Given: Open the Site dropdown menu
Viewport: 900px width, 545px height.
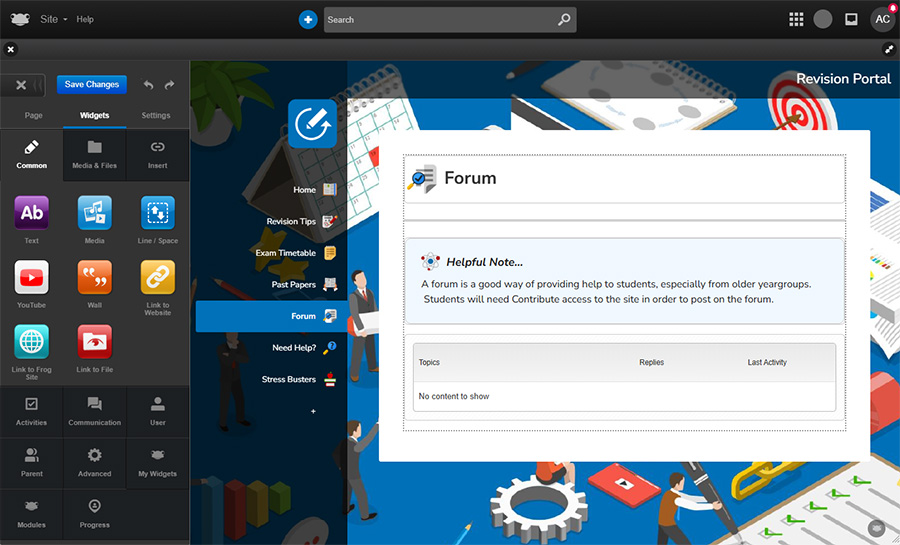Looking at the screenshot, I should click(53, 19).
